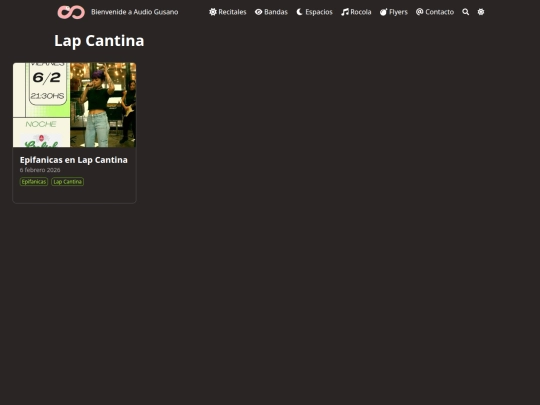540x405 pixels.
Task: Select the Epifanicas tag badge
Action: (x=34, y=181)
